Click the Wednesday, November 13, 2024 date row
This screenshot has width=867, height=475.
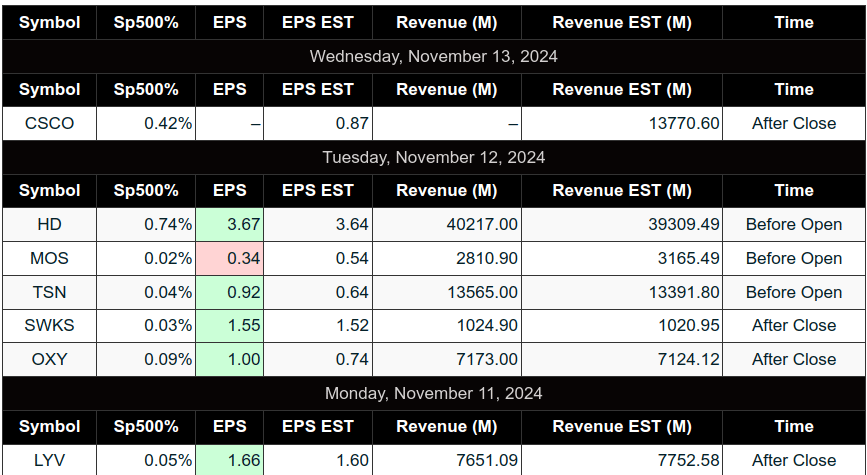coord(434,56)
